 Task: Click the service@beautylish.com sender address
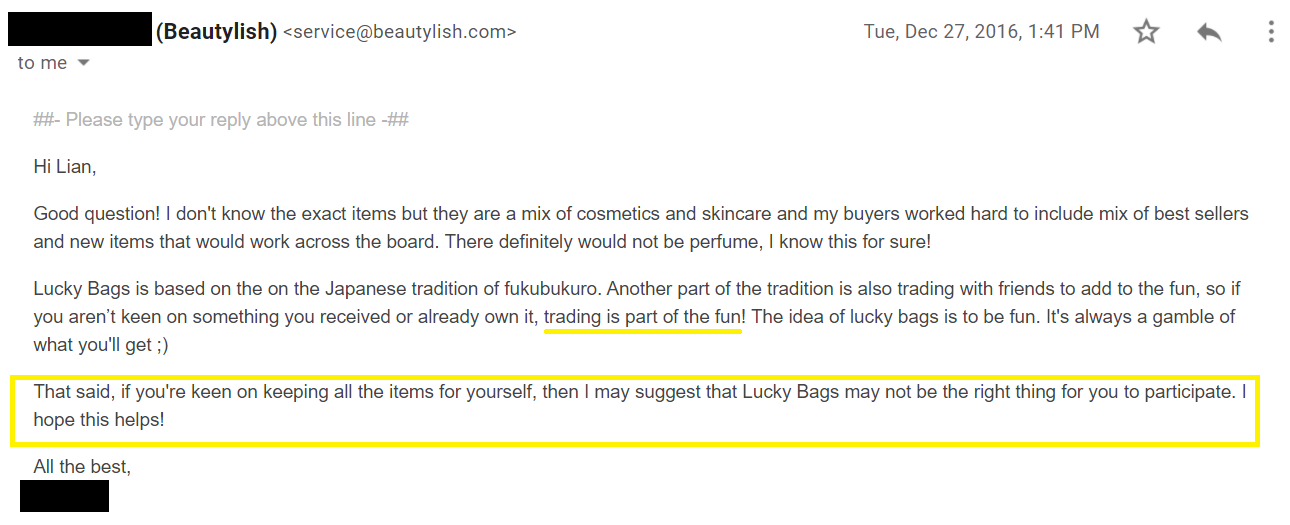click(x=400, y=32)
